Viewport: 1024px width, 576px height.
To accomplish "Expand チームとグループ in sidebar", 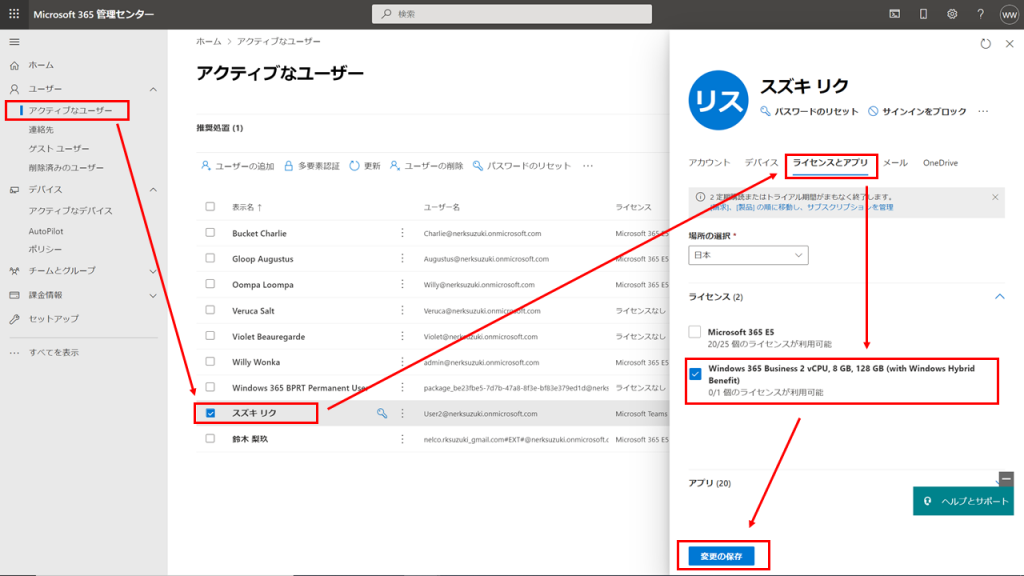I will (x=152, y=271).
